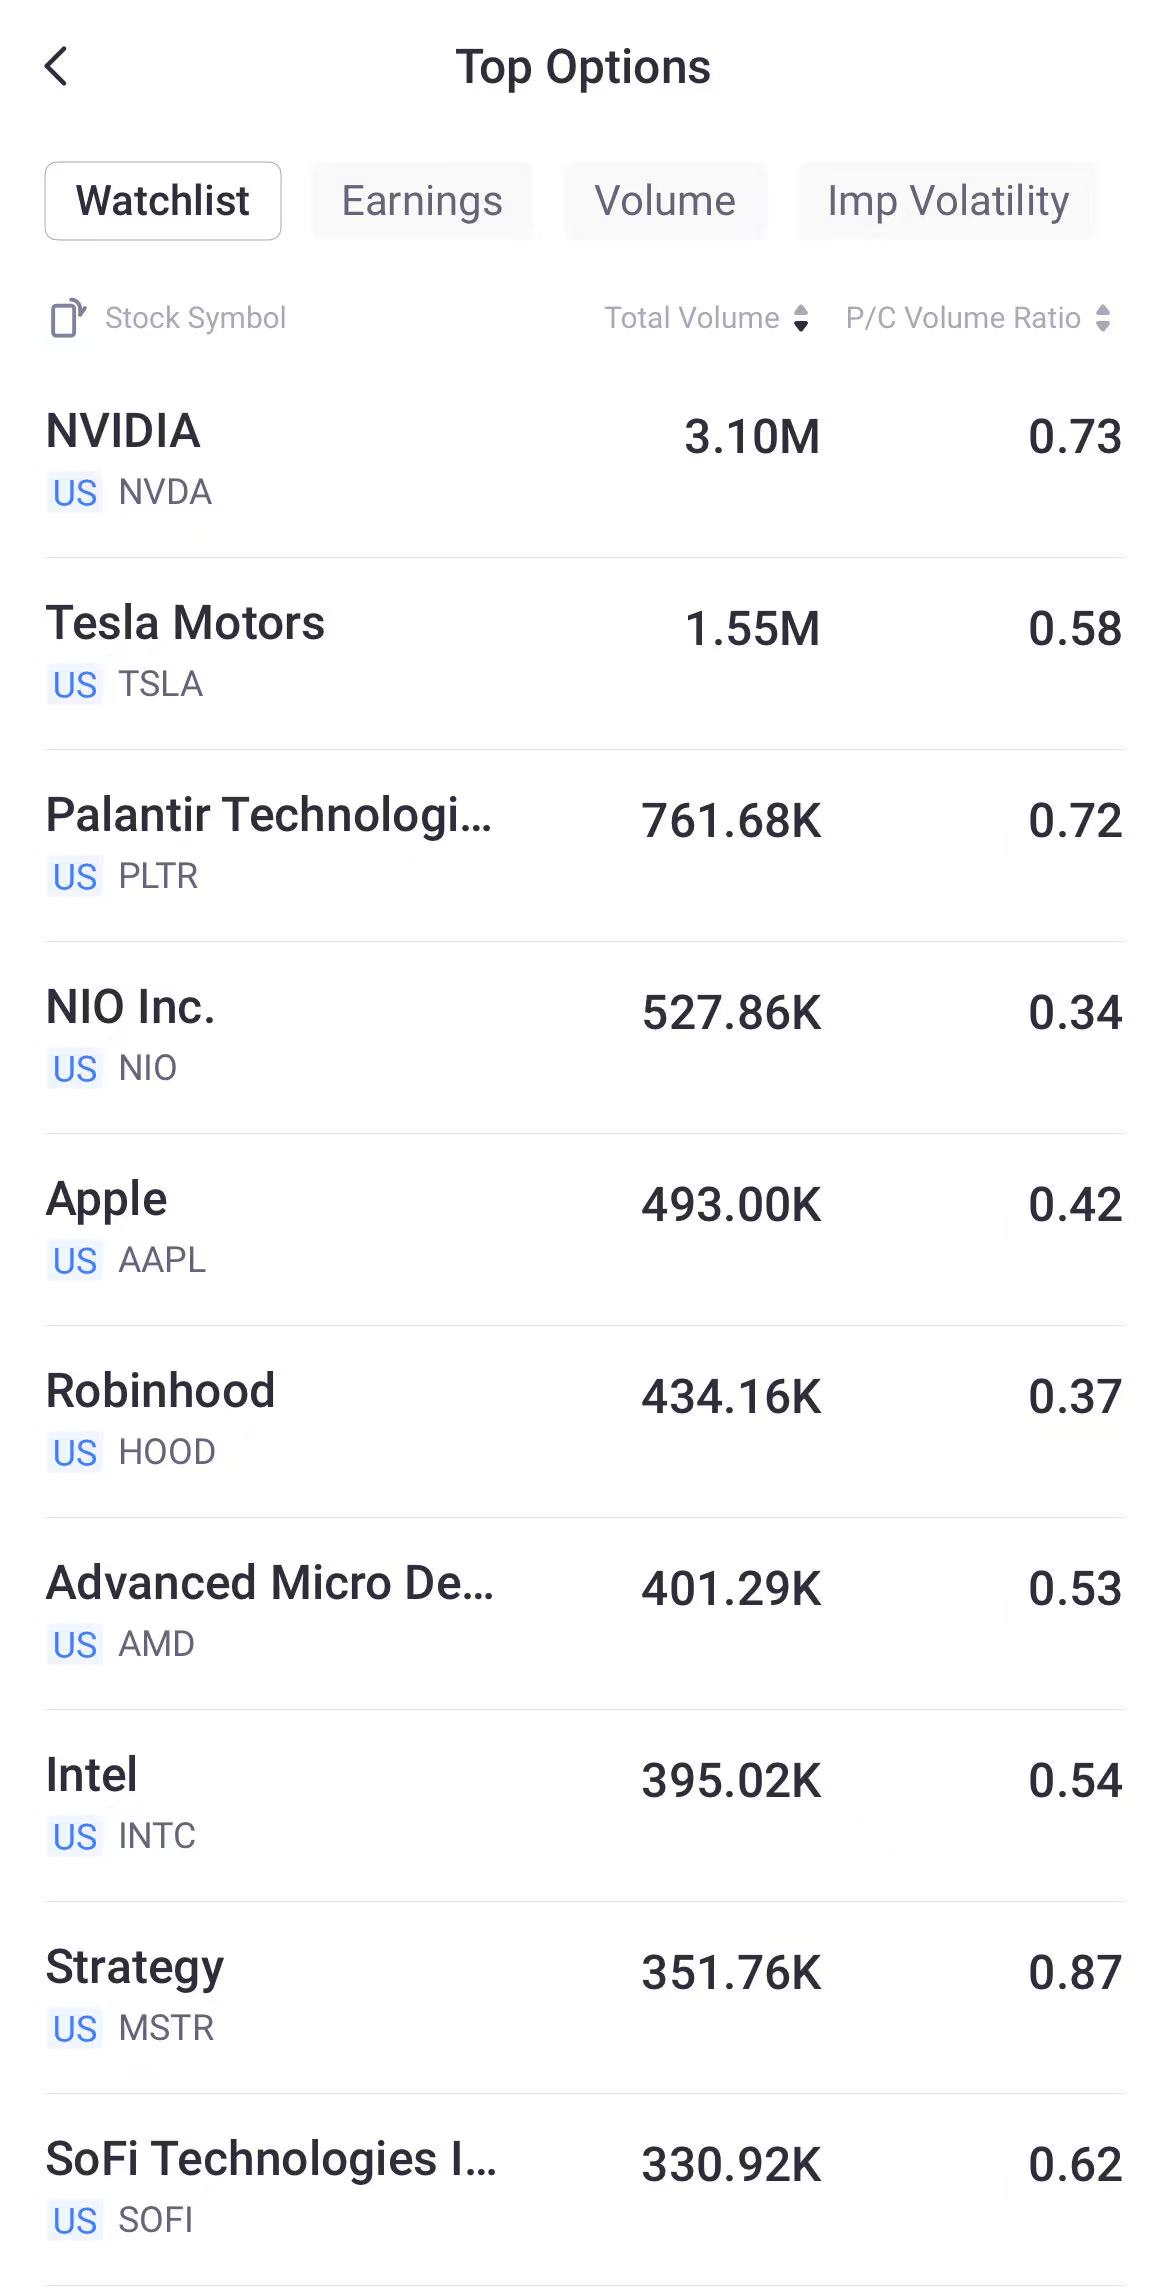1170x2289 pixels.
Task: Tap the rotate layout icon beside Stock Symbol
Action: coord(68,319)
